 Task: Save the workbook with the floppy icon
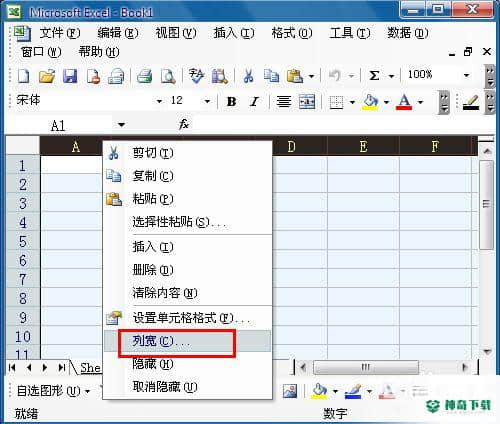pos(70,76)
